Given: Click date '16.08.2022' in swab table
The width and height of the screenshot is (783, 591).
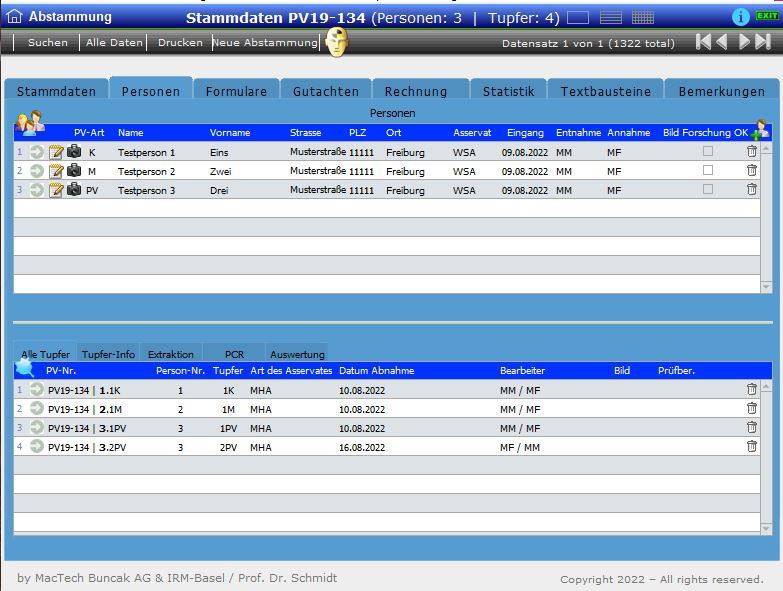Looking at the screenshot, I should coord(362,447).
